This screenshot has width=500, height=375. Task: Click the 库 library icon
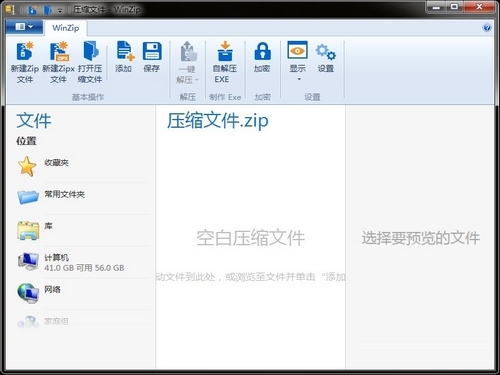(28, 230)
